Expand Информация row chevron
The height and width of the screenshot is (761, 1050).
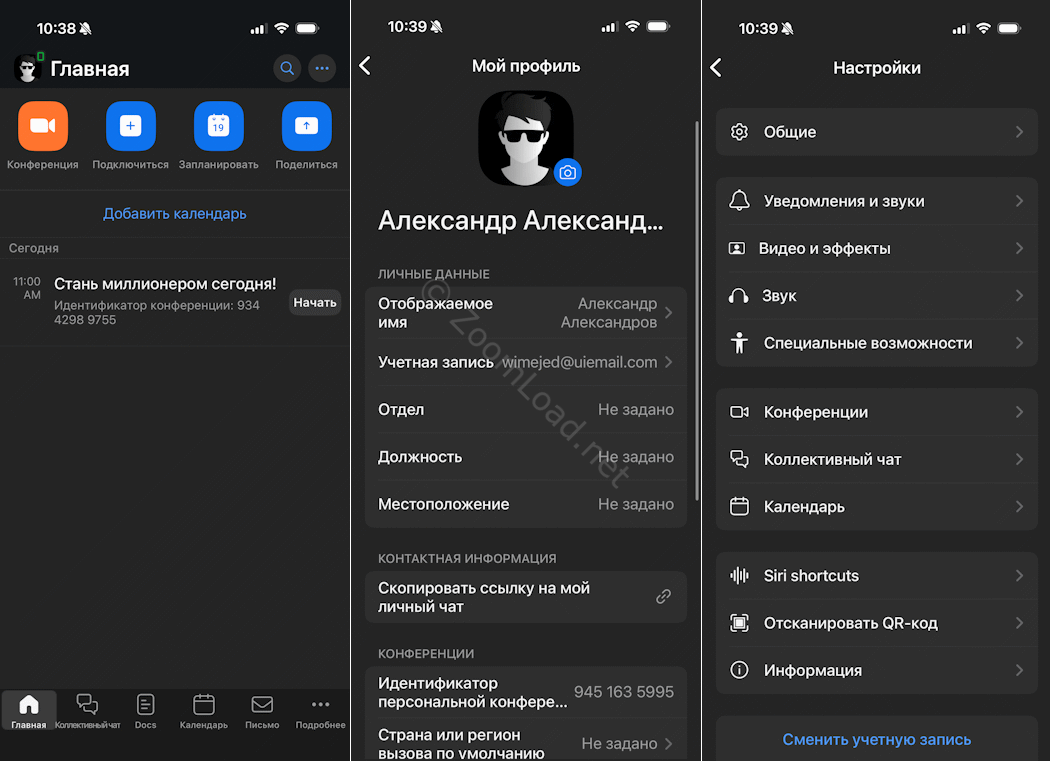[1019, 670]
